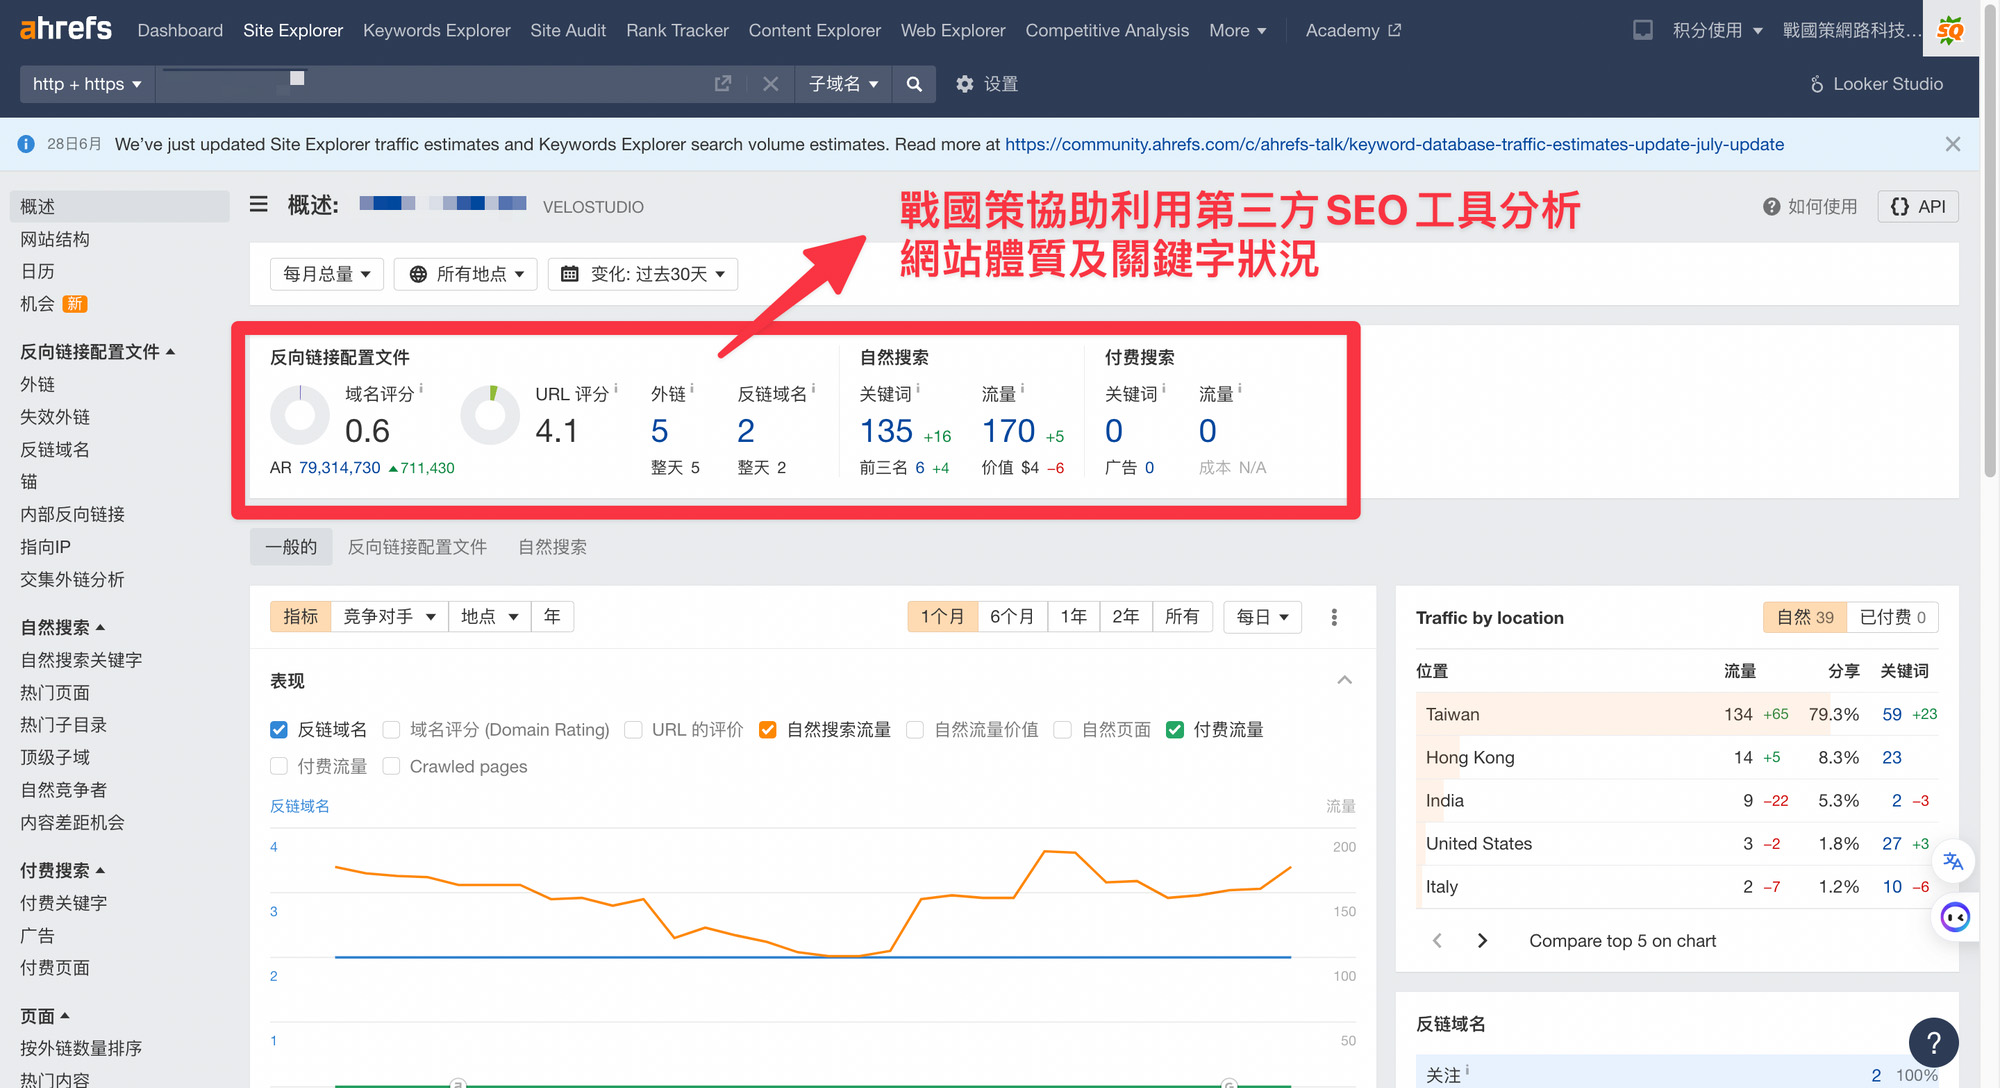The height and width of the screenshot is (1088, 2000).
Task: Open the 每日 interval dropdown
Action: [1262, 617]
